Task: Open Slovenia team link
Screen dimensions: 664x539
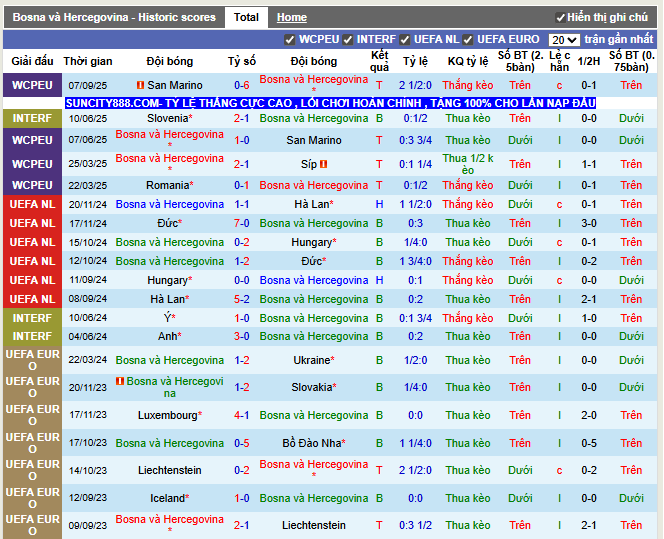Action: click(x=167, y=118)
